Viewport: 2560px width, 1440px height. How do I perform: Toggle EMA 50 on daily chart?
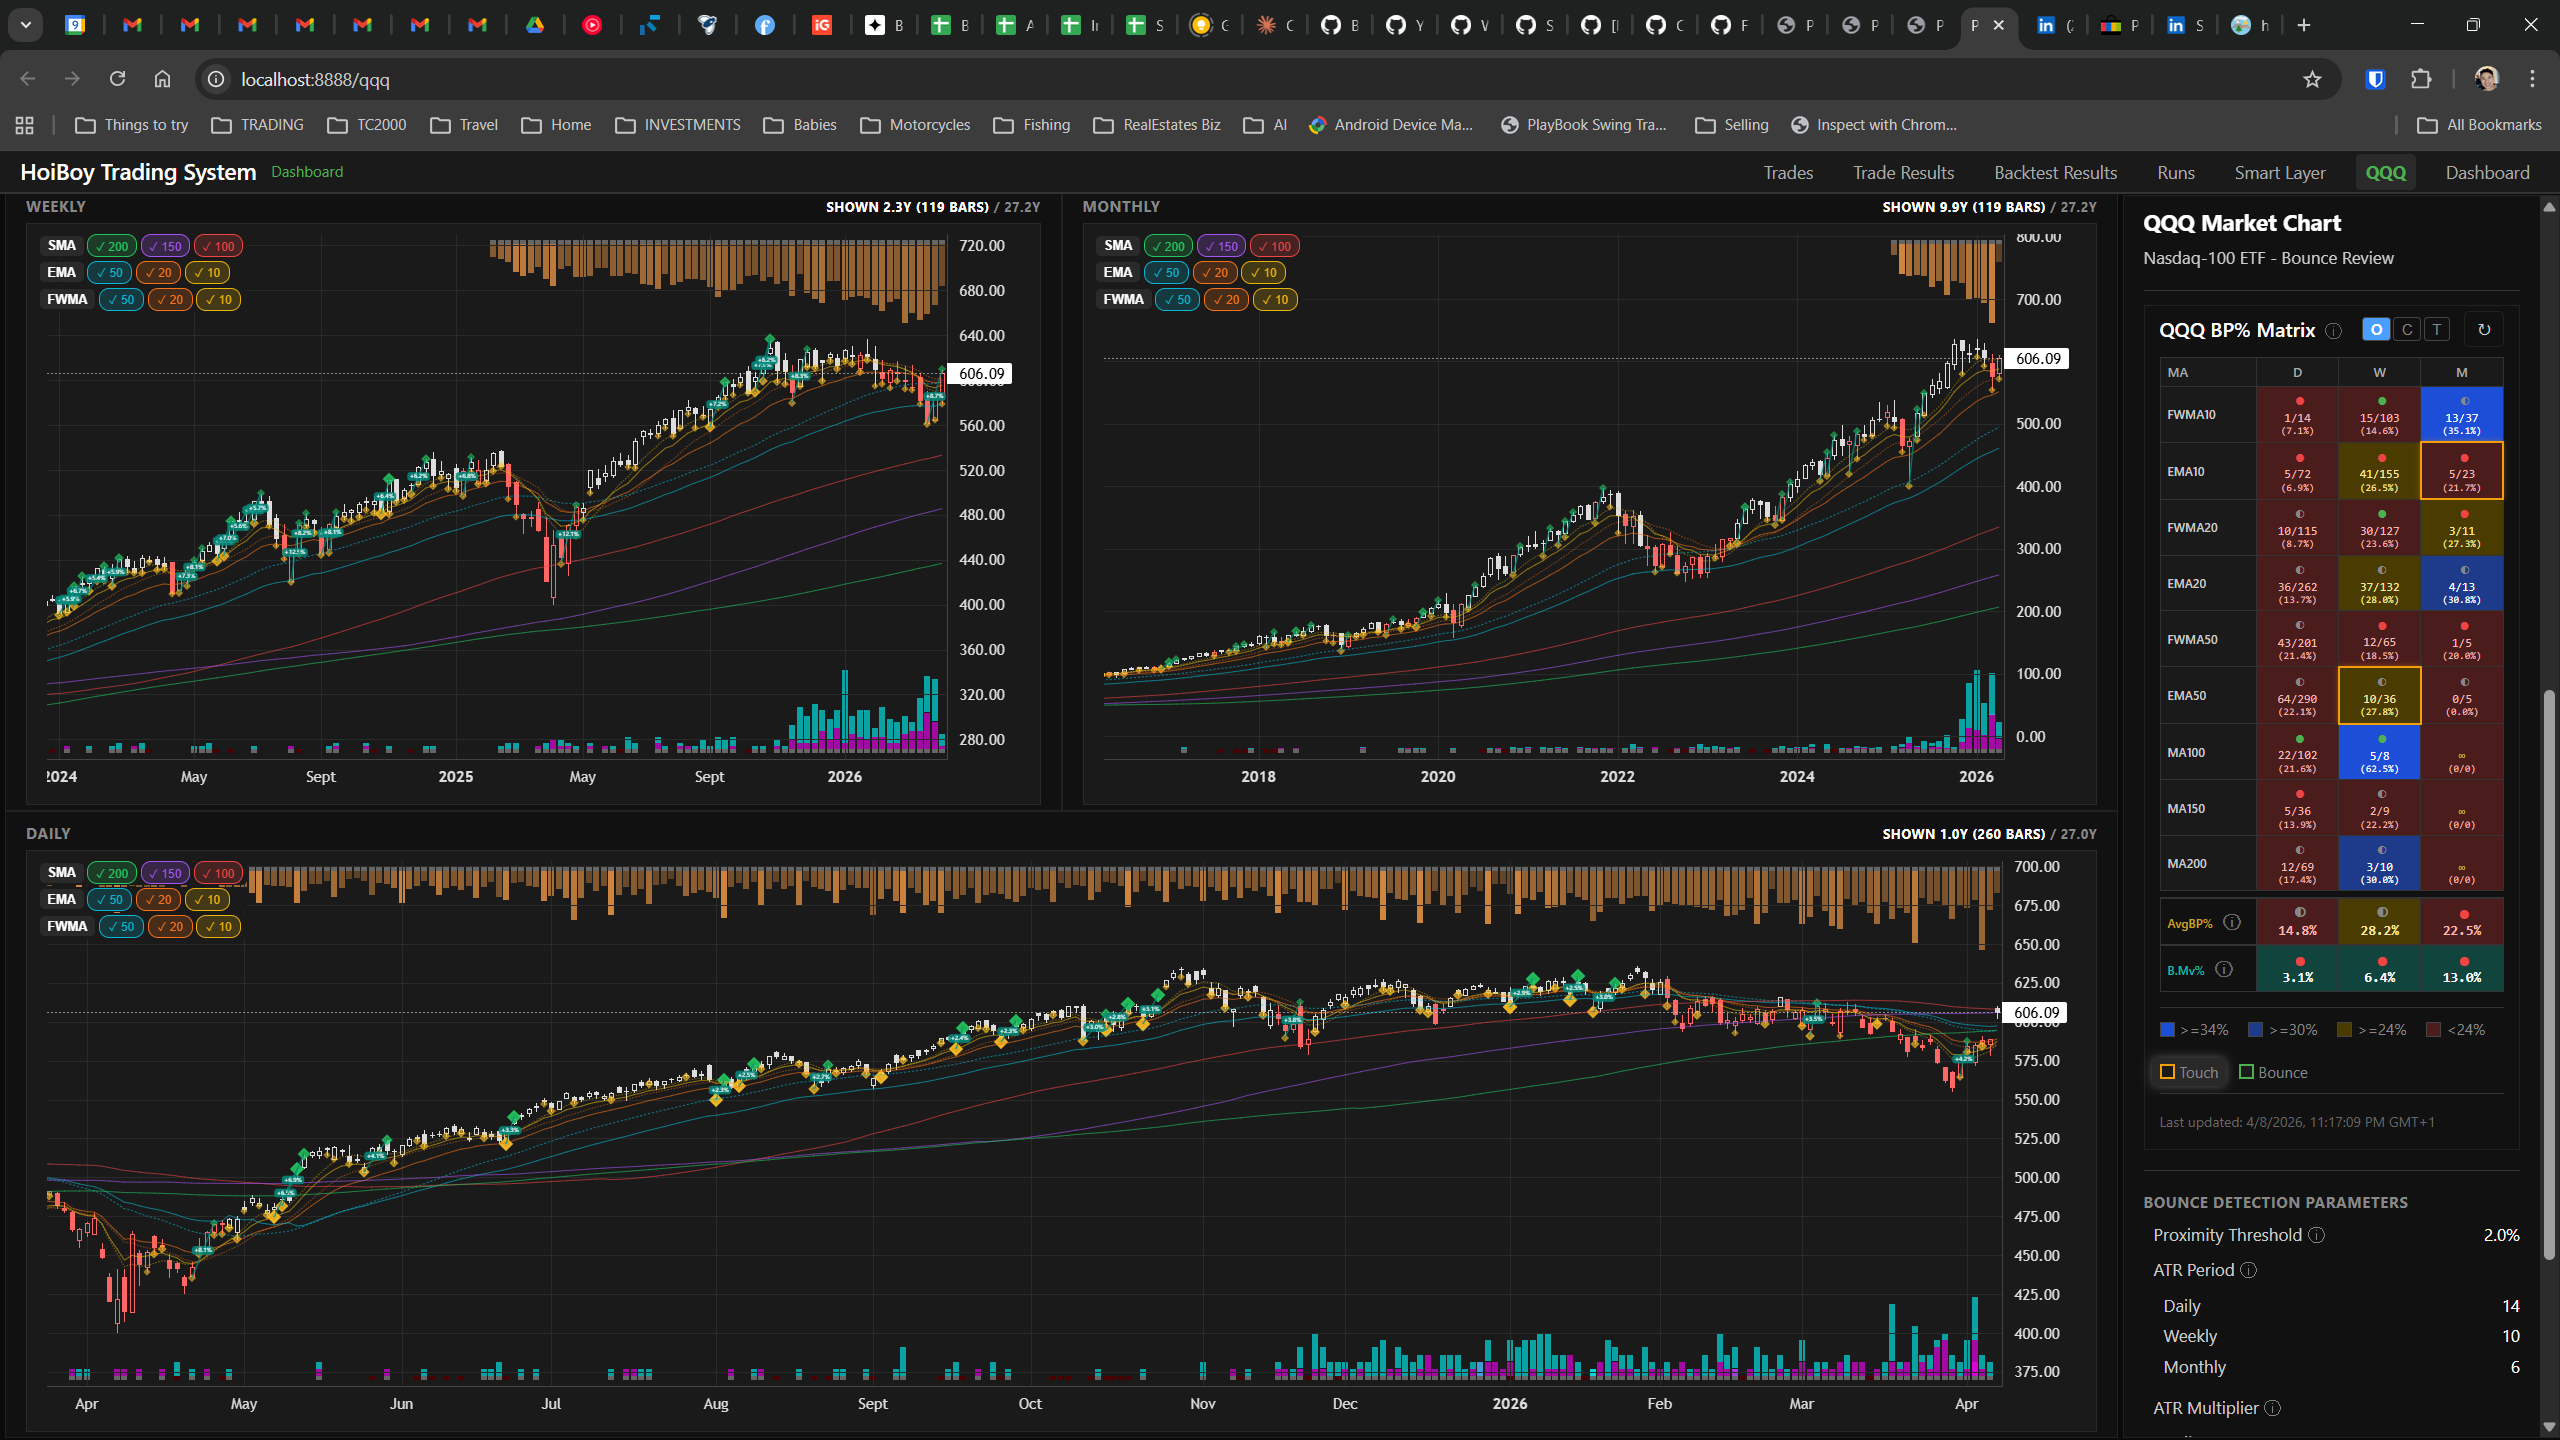coord(111,899)
